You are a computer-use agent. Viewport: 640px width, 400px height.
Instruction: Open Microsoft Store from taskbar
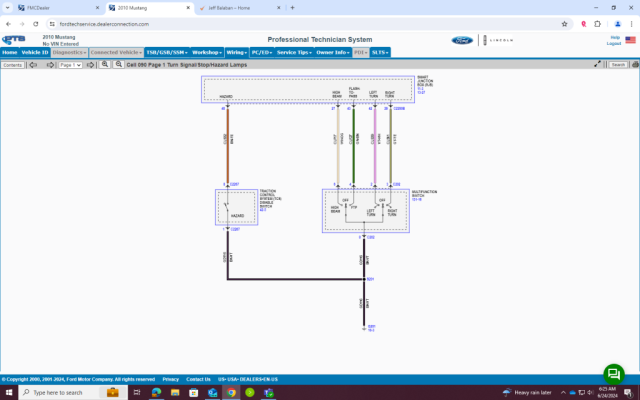coord(193,392)
